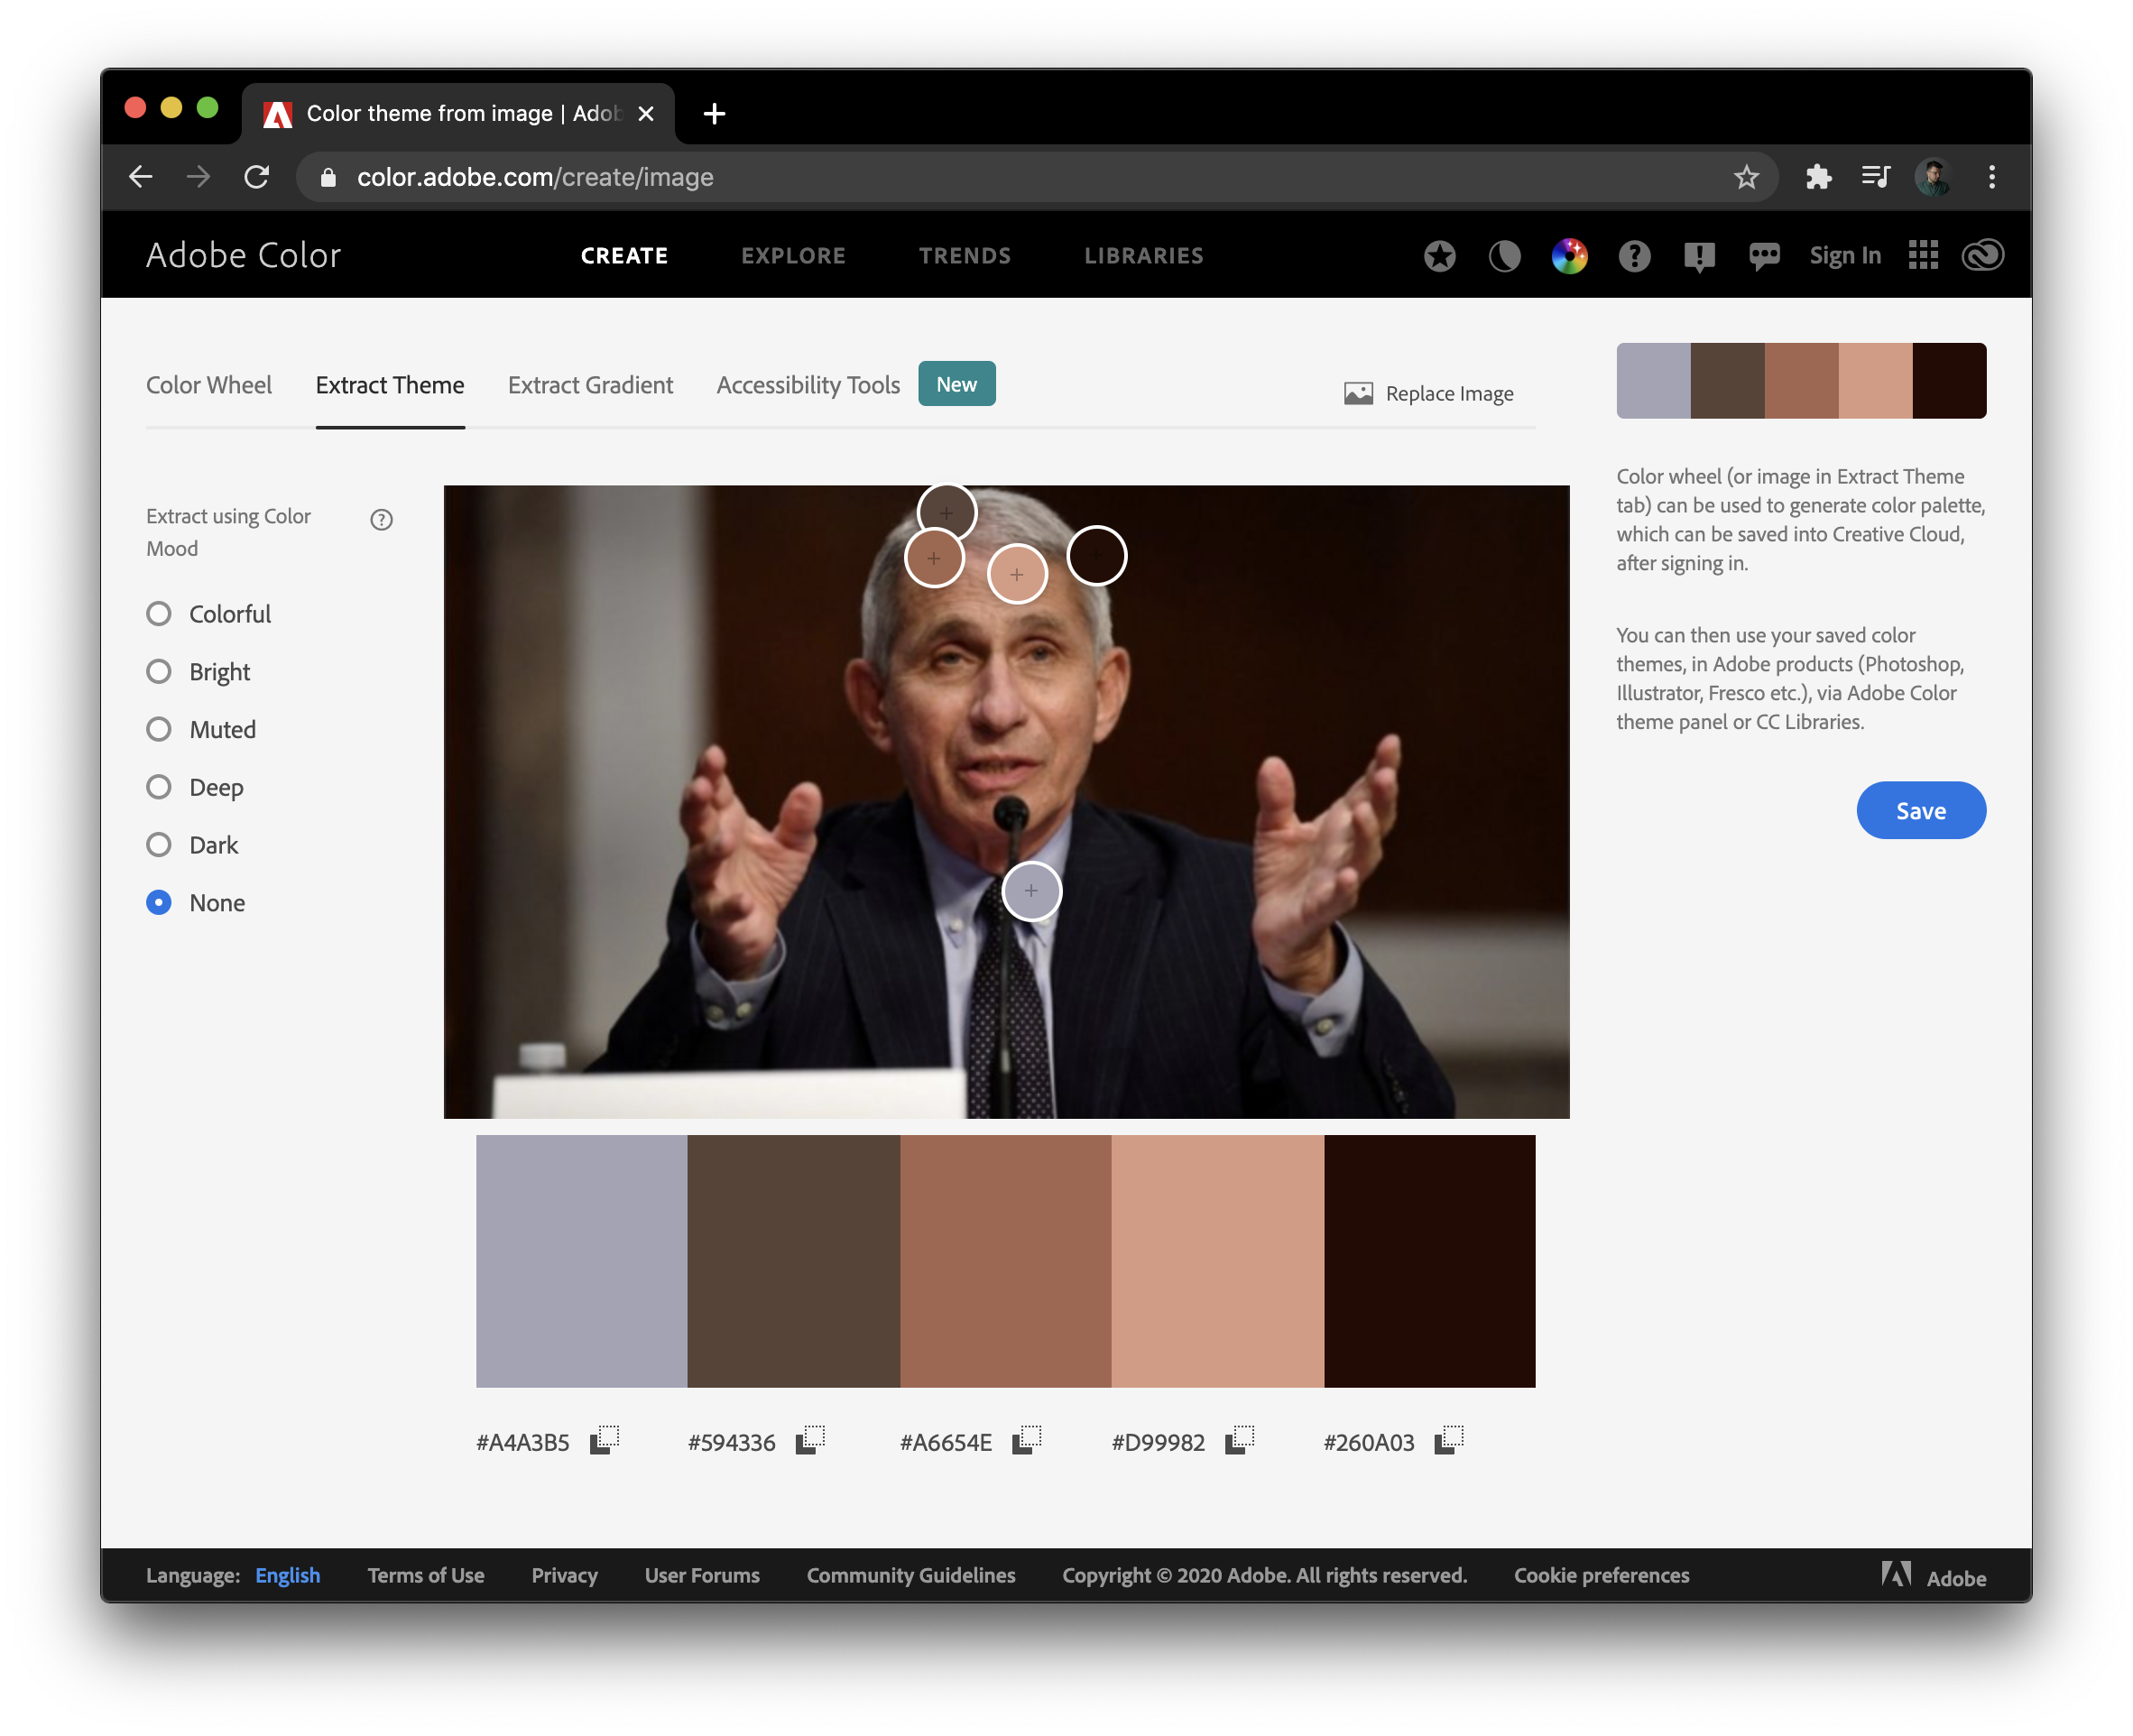Switch to the Extract Gradient tab
The image size is (2133, 1736).
tap(590, 385)
